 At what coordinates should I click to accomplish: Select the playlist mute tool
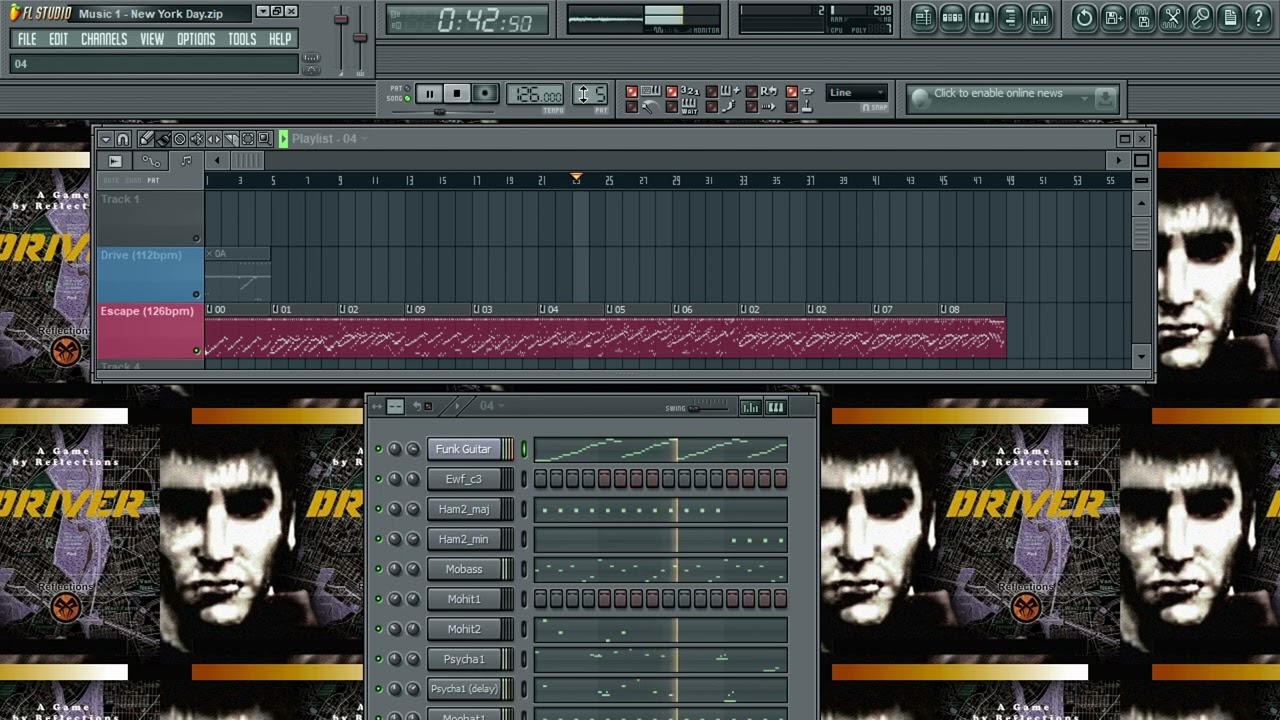[x=197, y=139]
